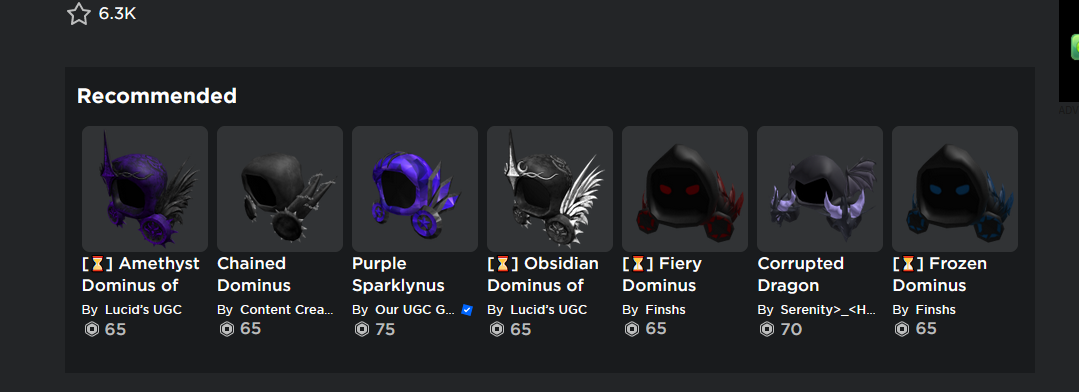
Task: Click Robux icon beside 70 price
Action: tap(767, 329)
